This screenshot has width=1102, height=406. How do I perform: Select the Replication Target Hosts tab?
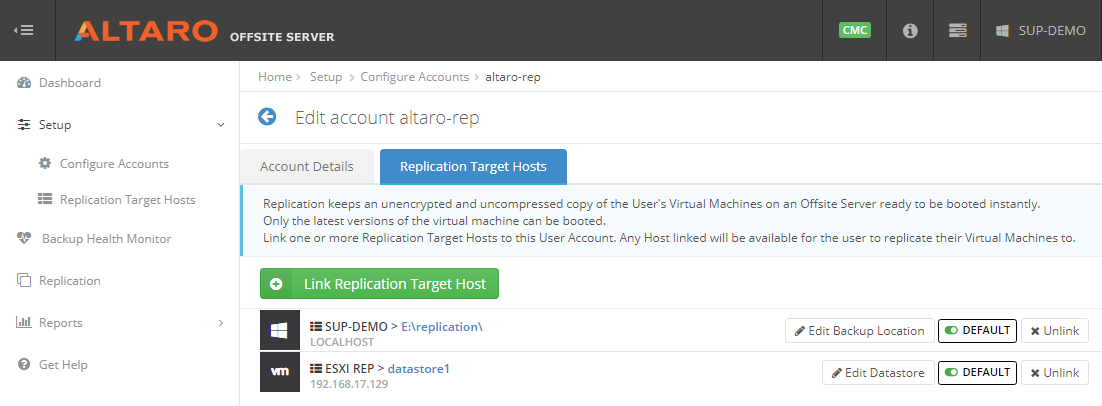[x=473, y=167]
